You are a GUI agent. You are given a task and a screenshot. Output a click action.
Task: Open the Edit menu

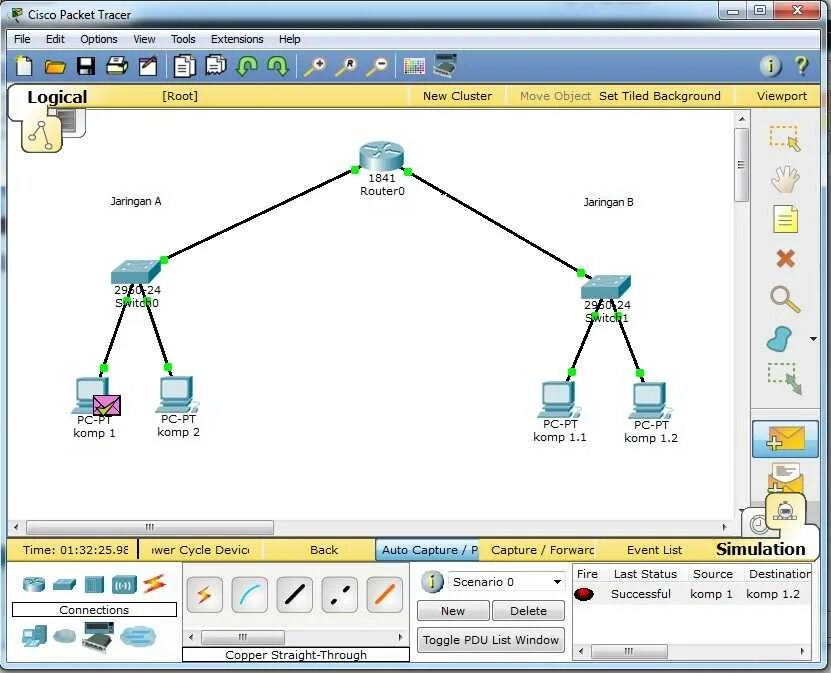(x=55, y=39)
